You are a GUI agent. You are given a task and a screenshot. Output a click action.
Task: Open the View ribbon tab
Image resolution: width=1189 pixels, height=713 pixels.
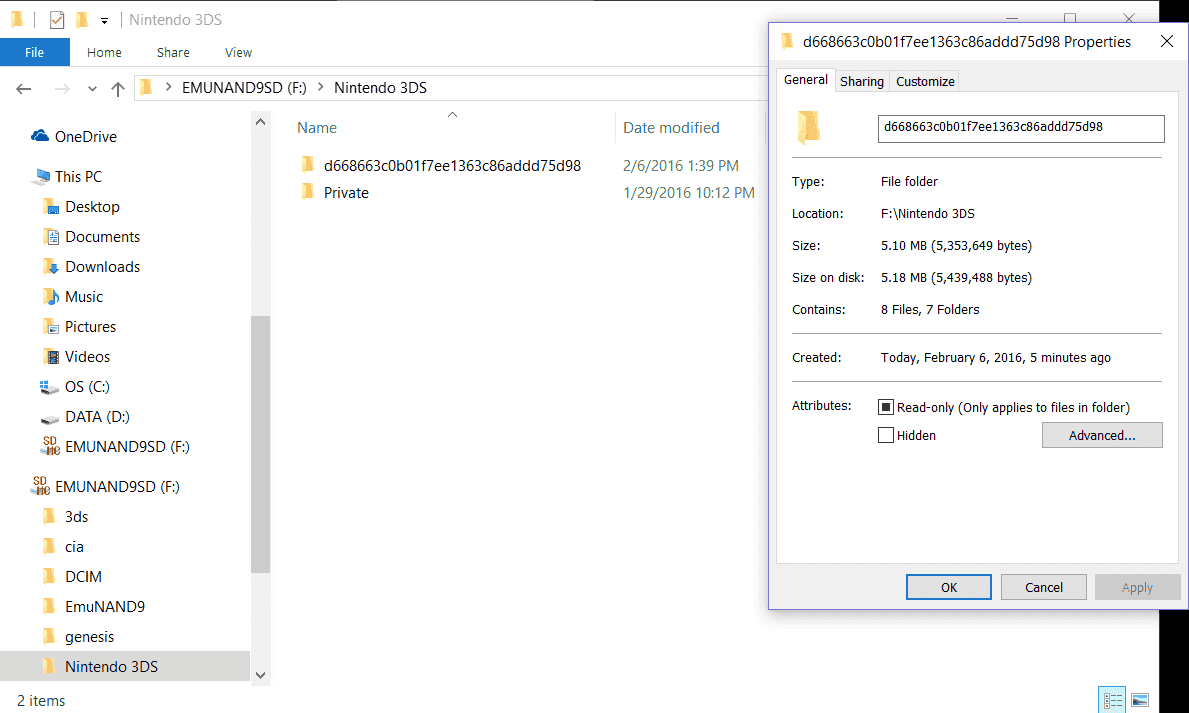pyautogui.click(x=238, y=52)
